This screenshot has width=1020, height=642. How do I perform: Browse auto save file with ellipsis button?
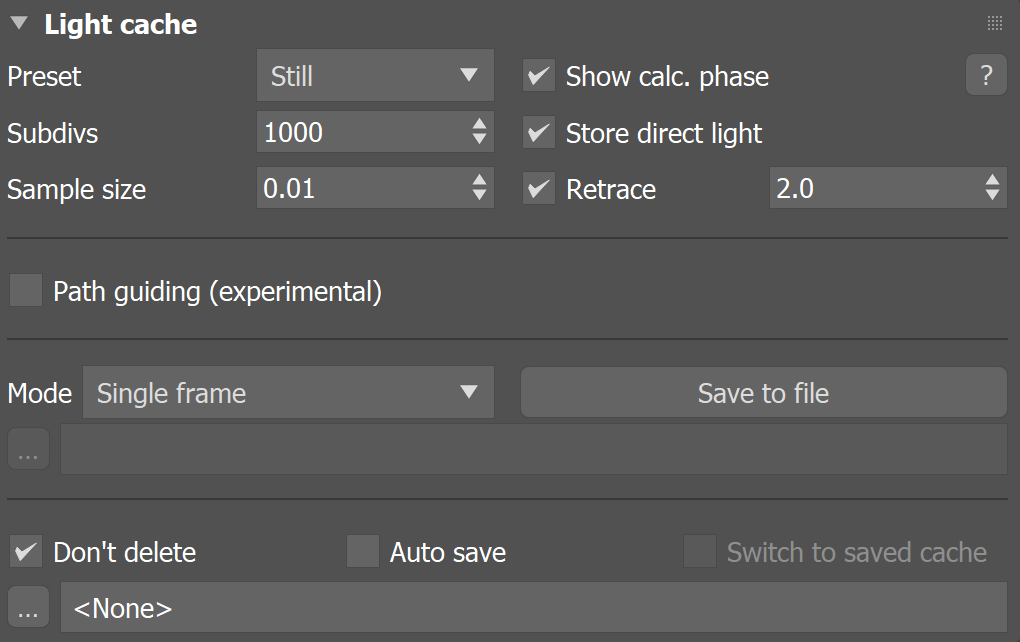[29, 607]
